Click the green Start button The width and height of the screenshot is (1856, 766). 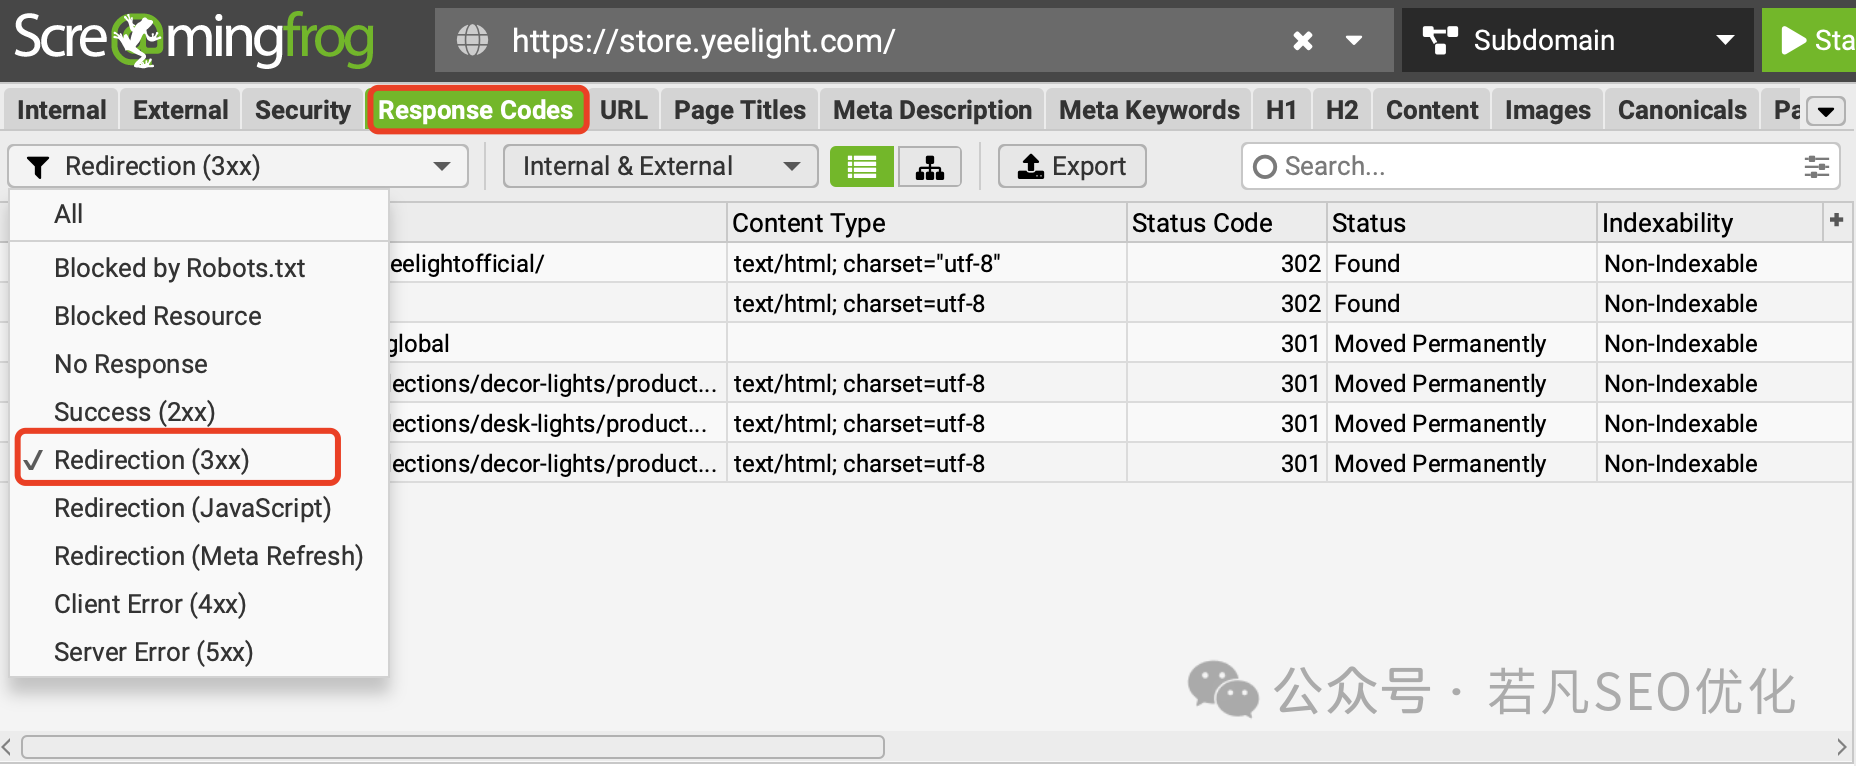tap(1810, 40)
